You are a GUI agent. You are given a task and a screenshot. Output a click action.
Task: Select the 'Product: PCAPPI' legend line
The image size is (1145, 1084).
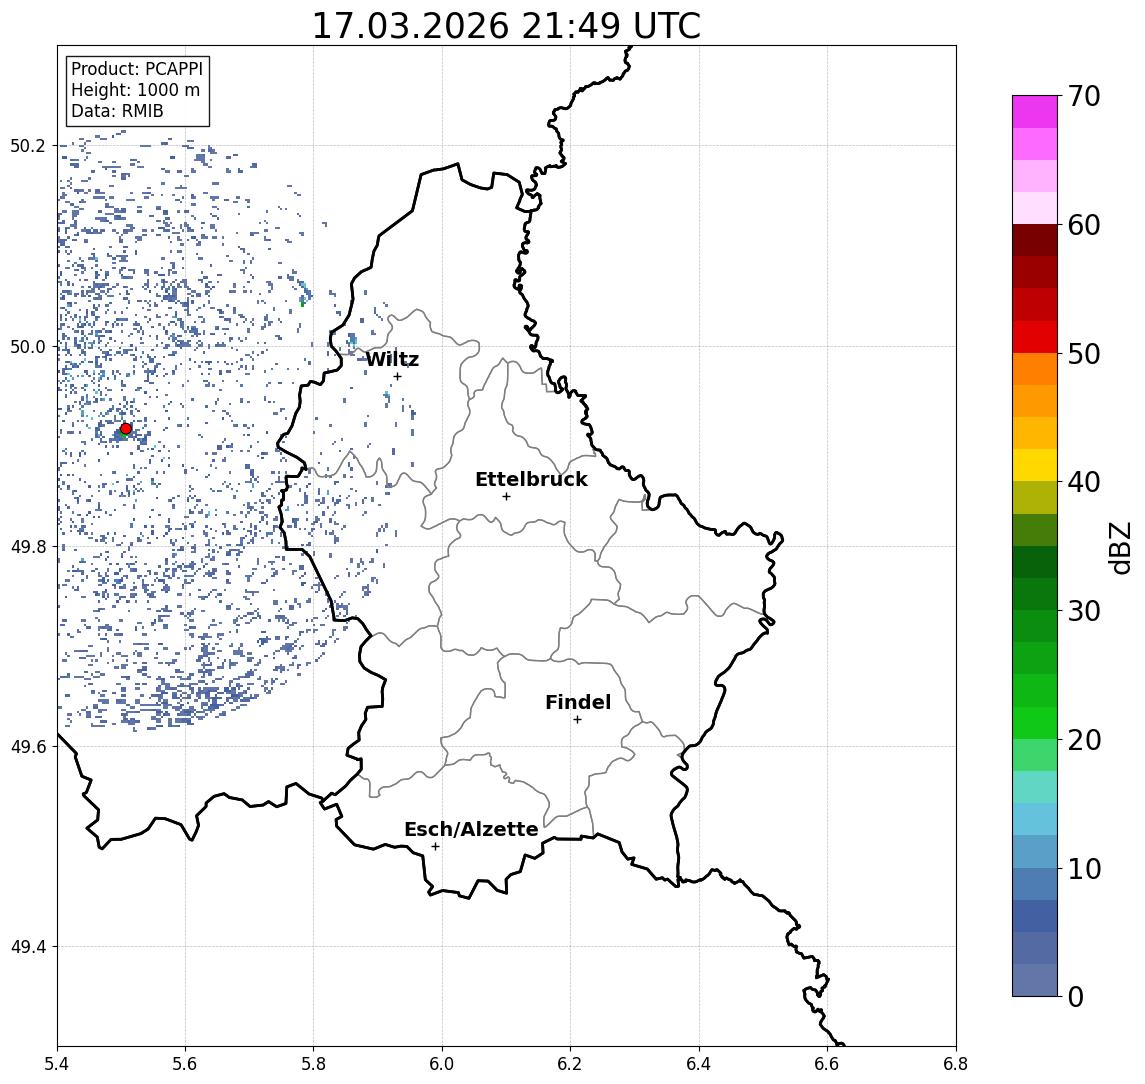coord(137,69)
